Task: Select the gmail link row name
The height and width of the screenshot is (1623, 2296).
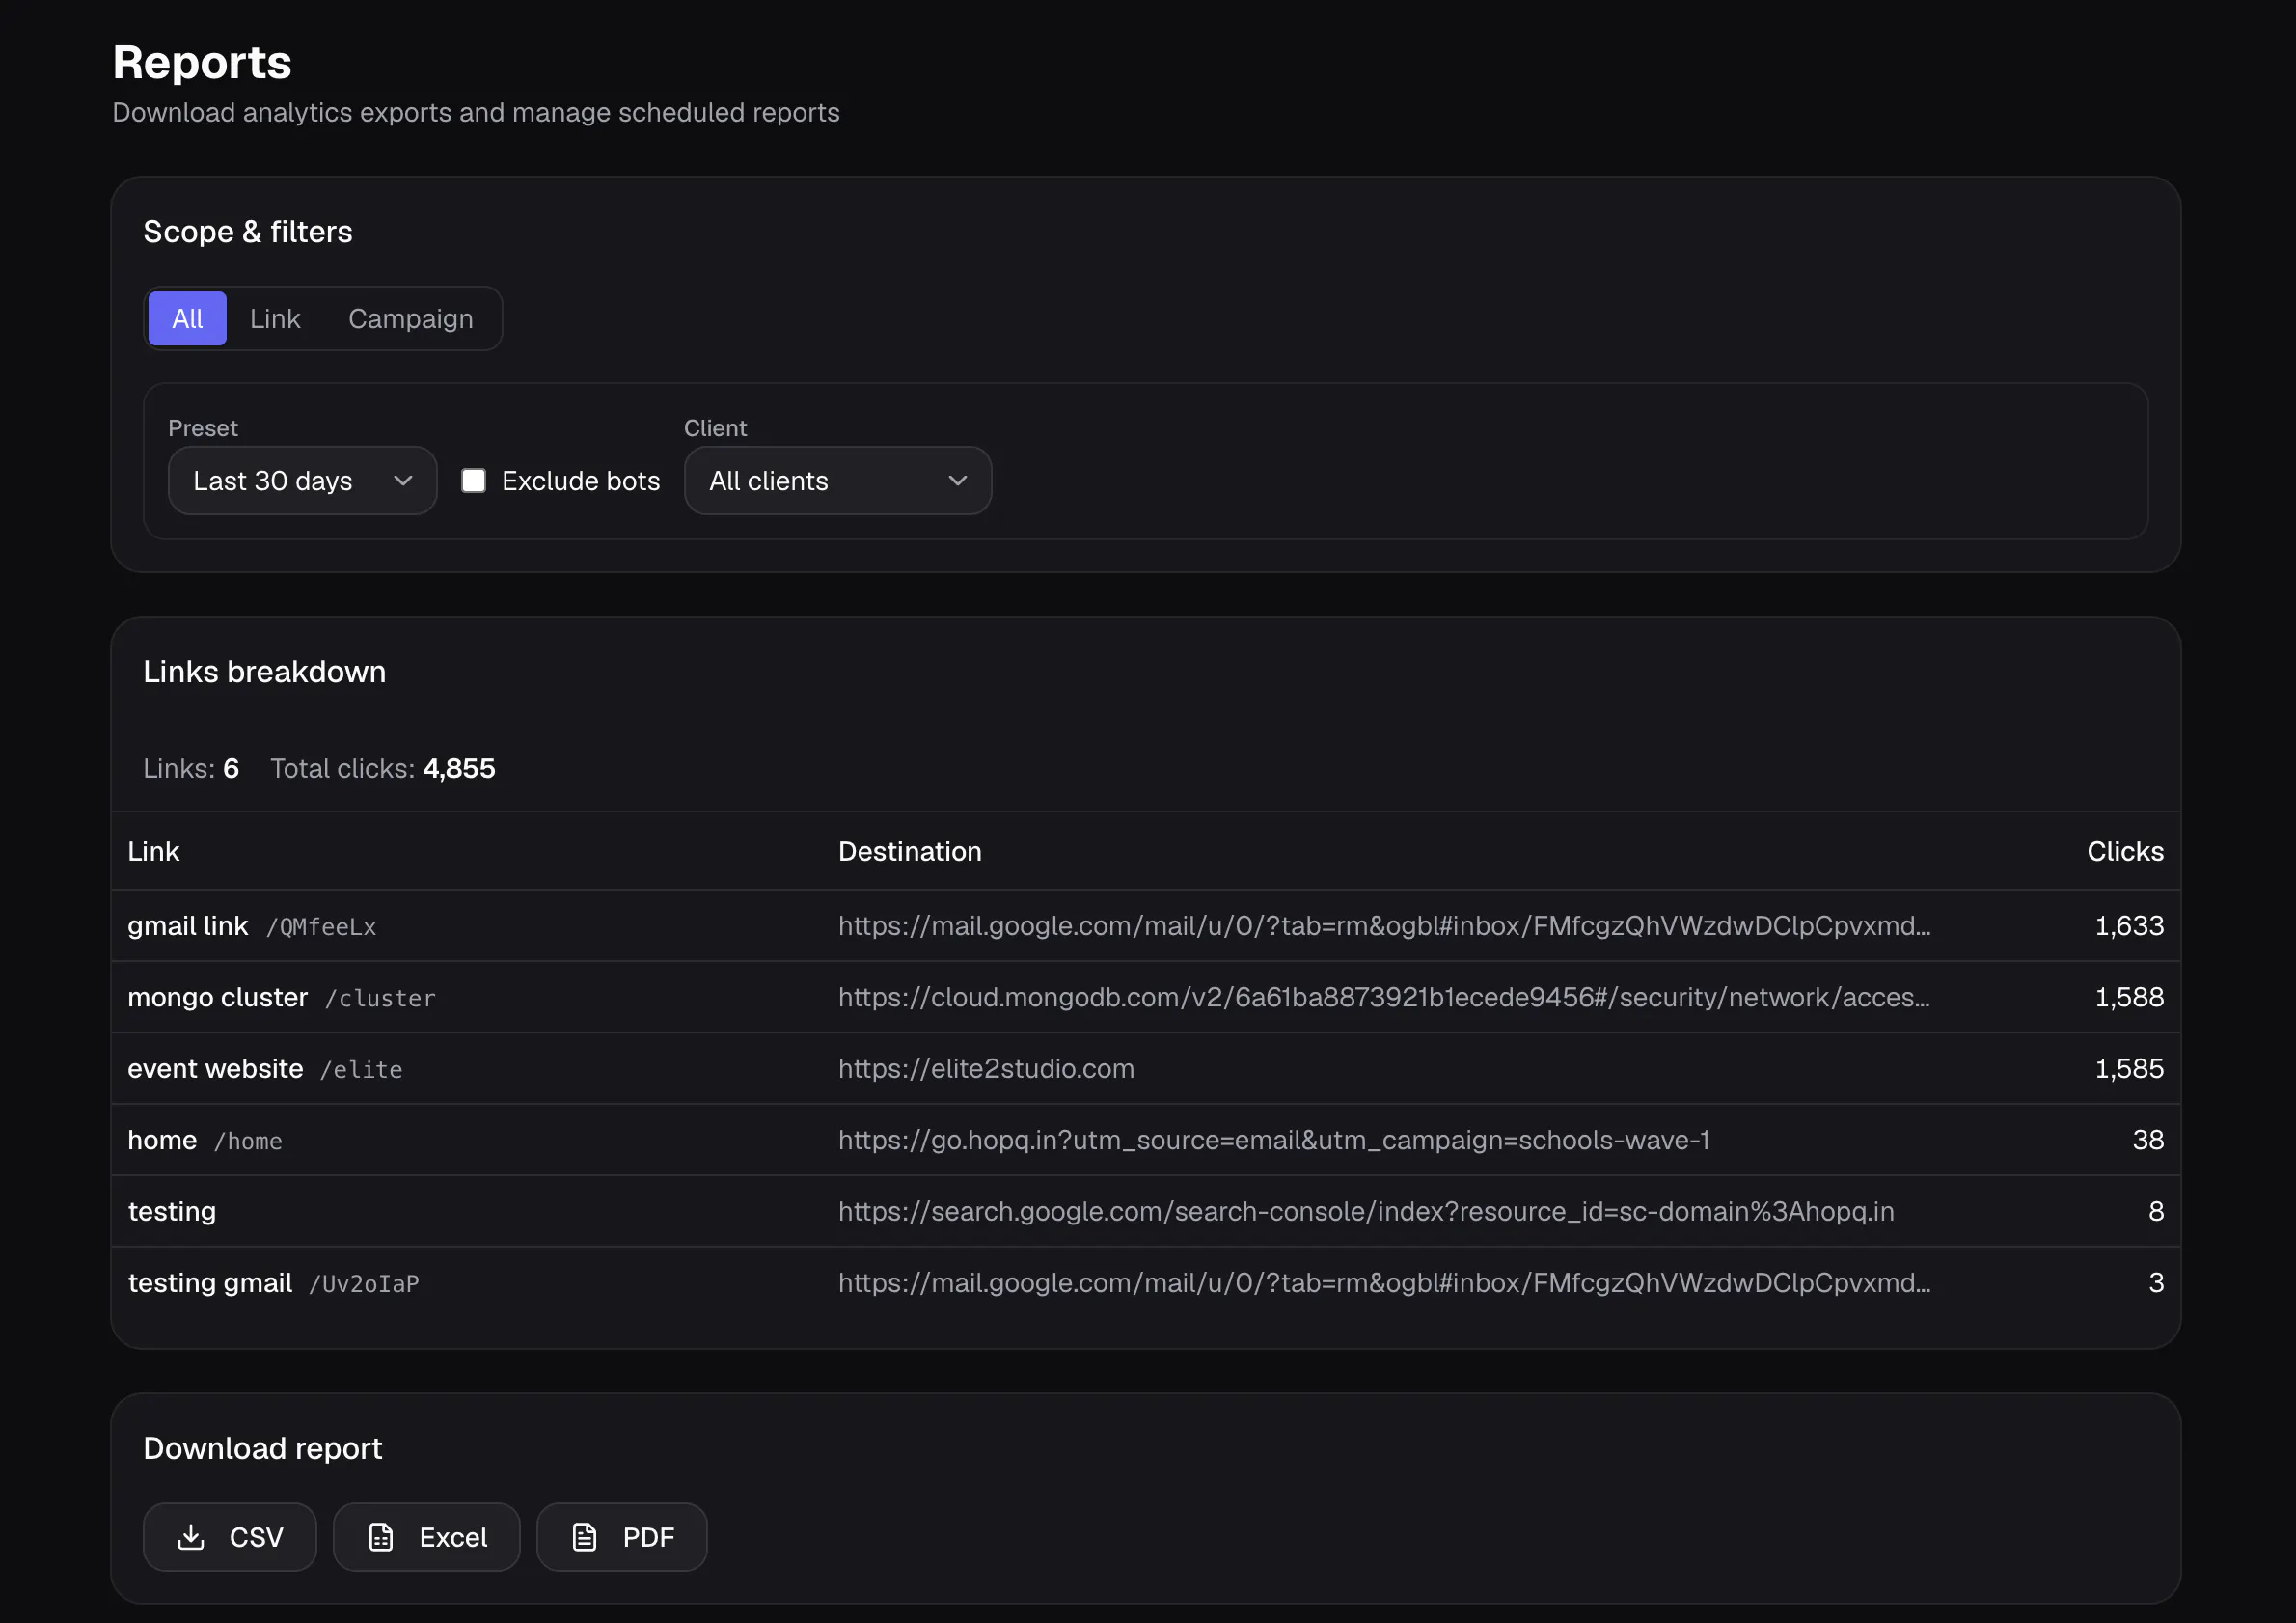Action: (188, 926)
